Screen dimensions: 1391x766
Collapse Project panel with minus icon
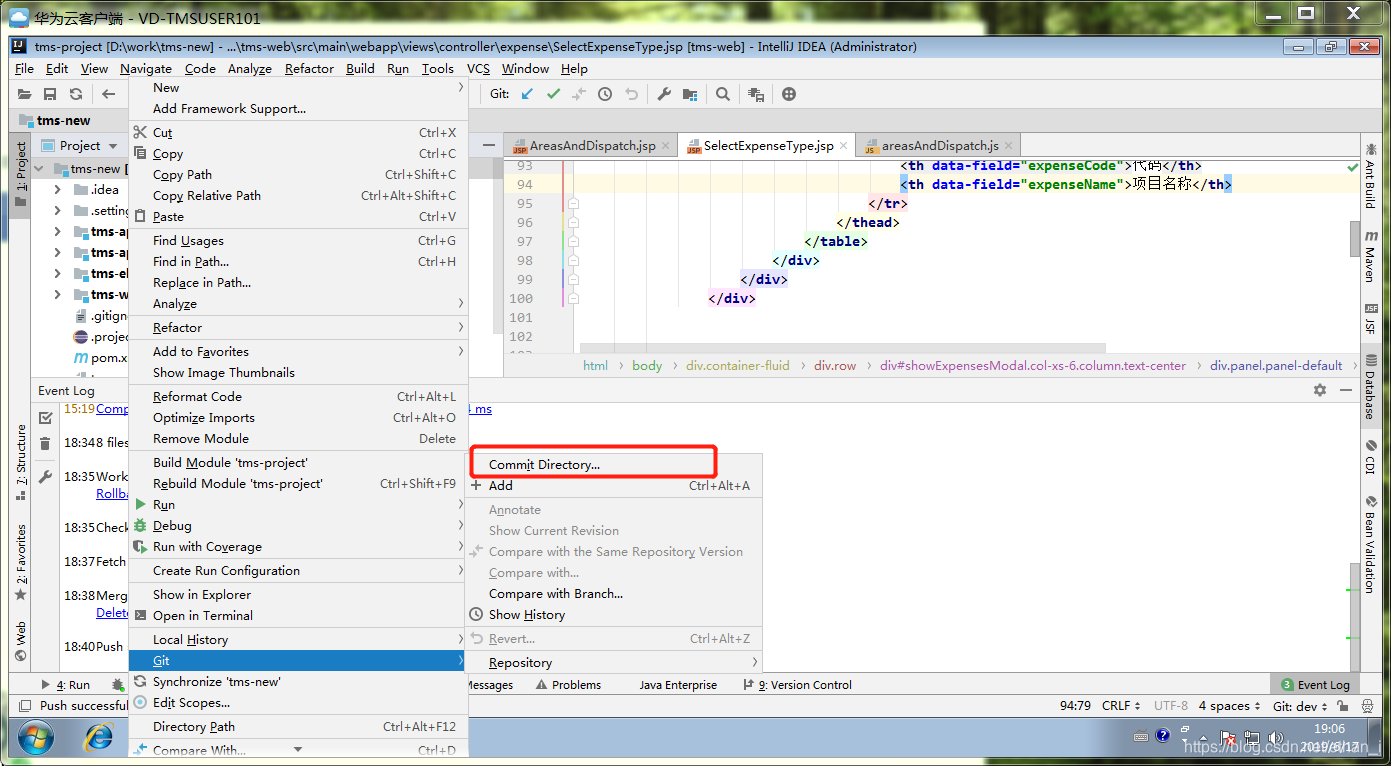tap(488, 145)
